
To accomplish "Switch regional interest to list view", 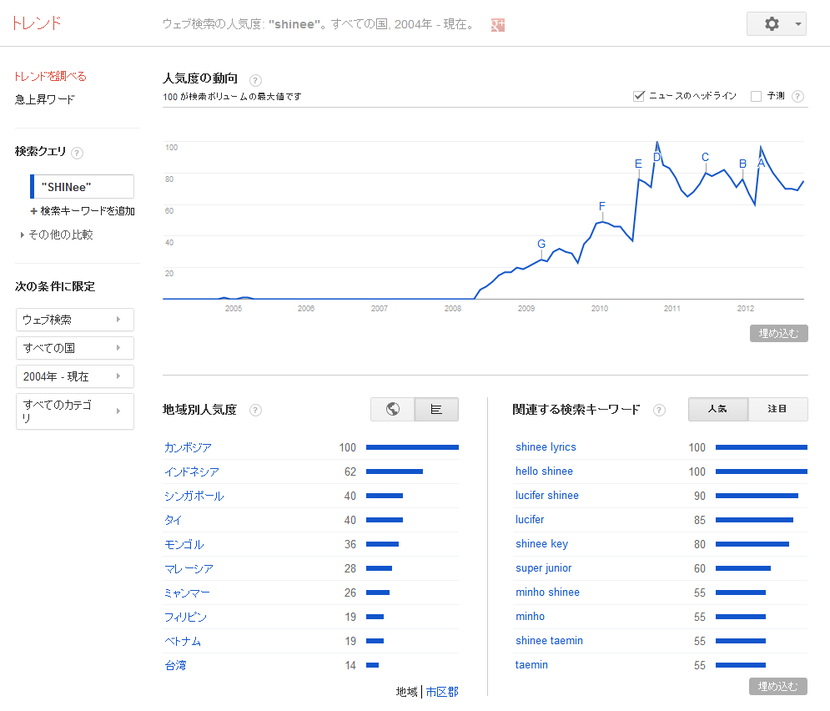I will click(x=437, y=409).
